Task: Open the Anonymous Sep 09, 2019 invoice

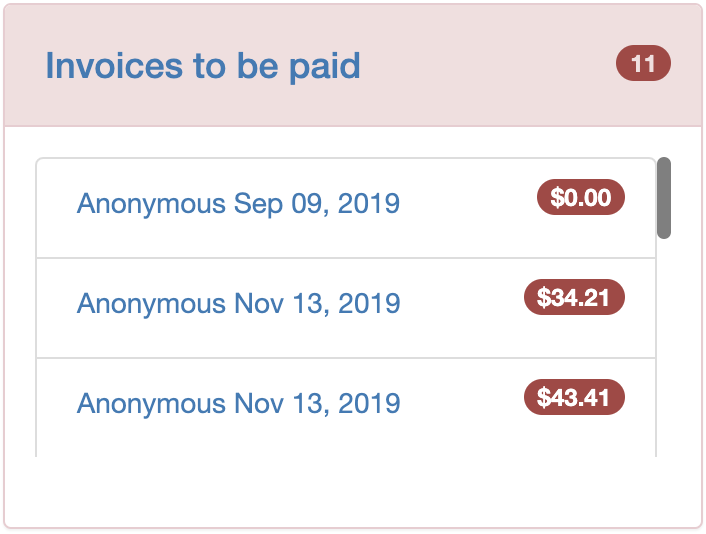Action: (x=238, y=204)
